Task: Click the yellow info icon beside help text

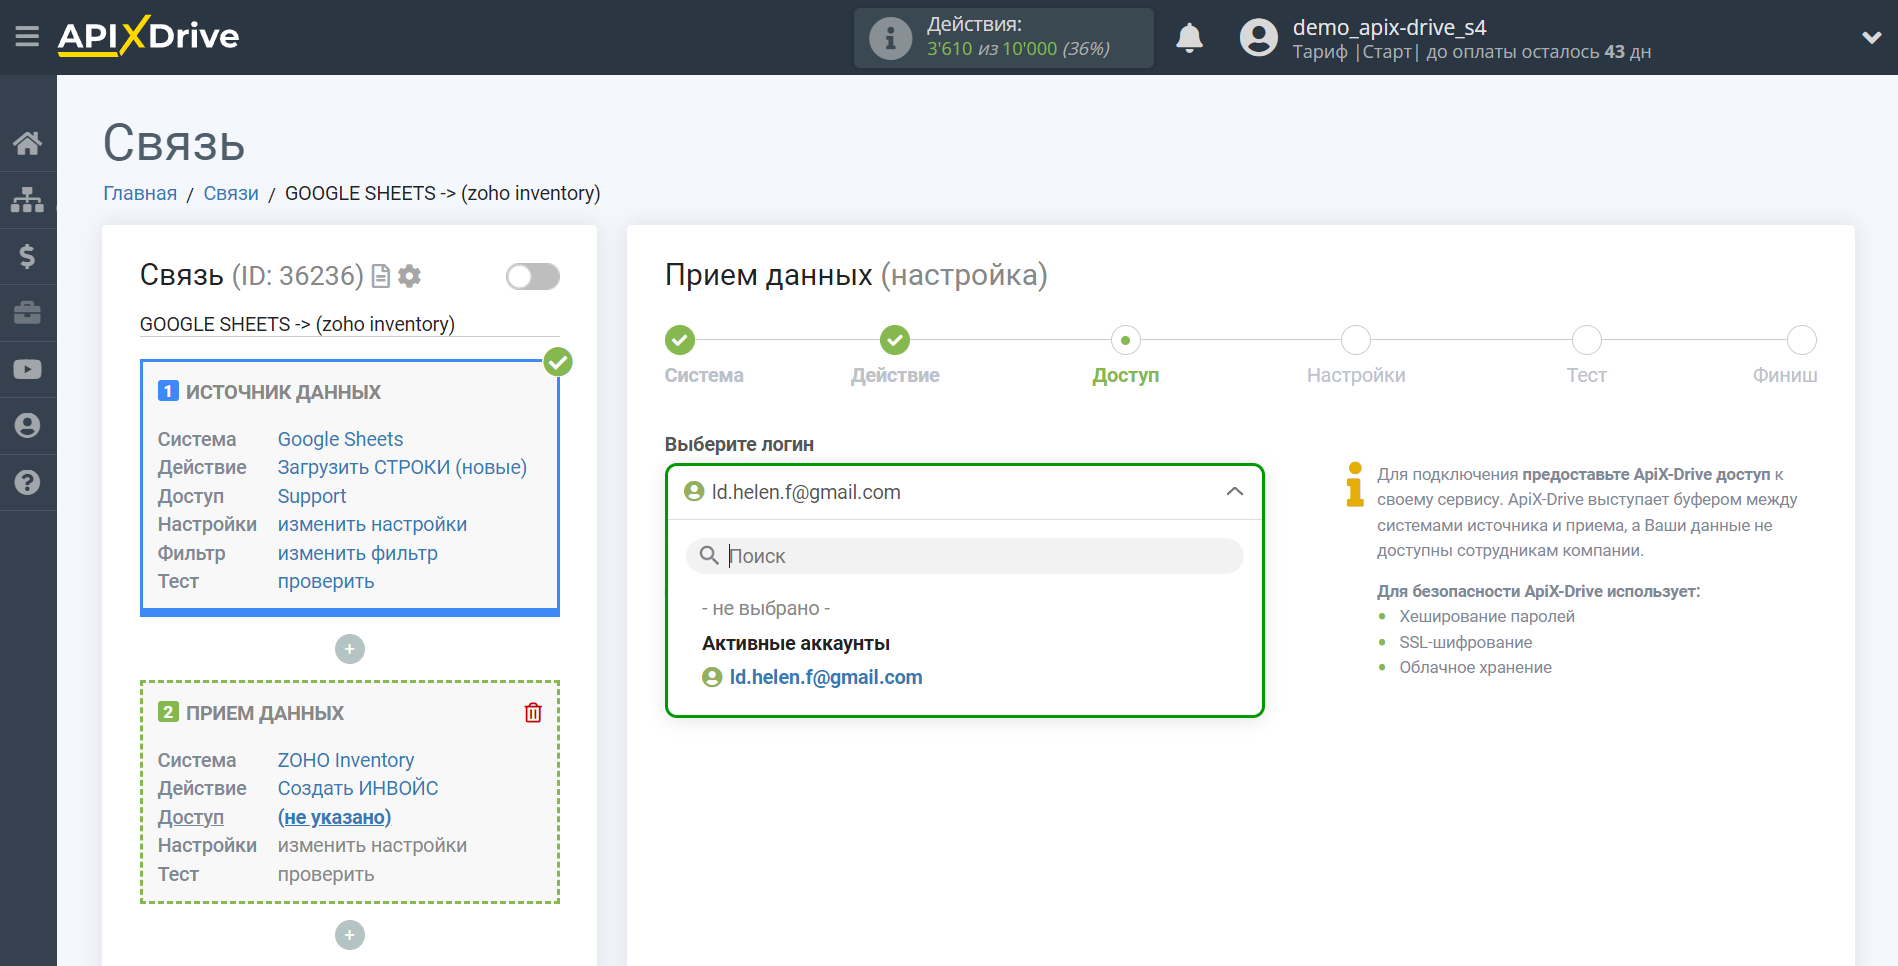Action: [1355, 485]
